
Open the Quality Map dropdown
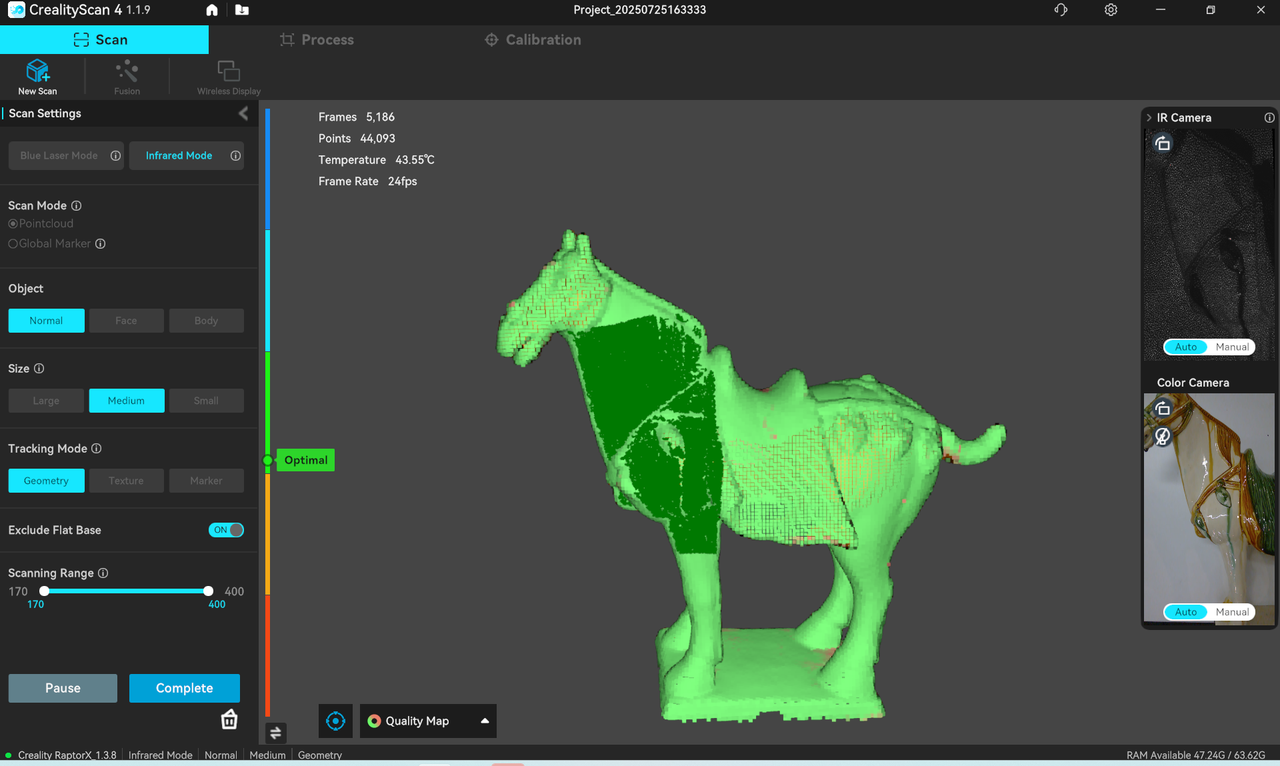(x=428, y=721)
